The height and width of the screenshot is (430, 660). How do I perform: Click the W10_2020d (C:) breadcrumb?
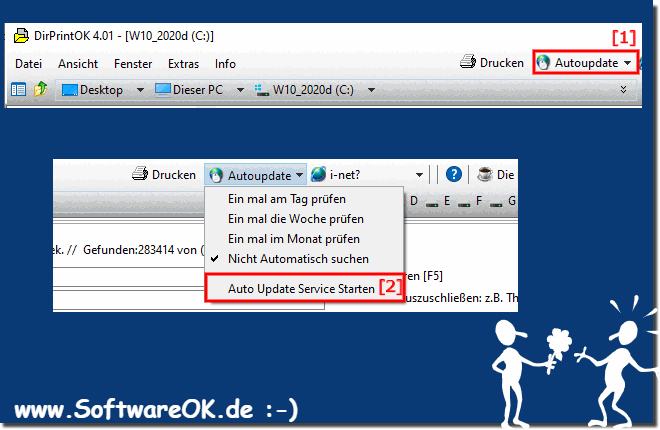pos(304,90)
